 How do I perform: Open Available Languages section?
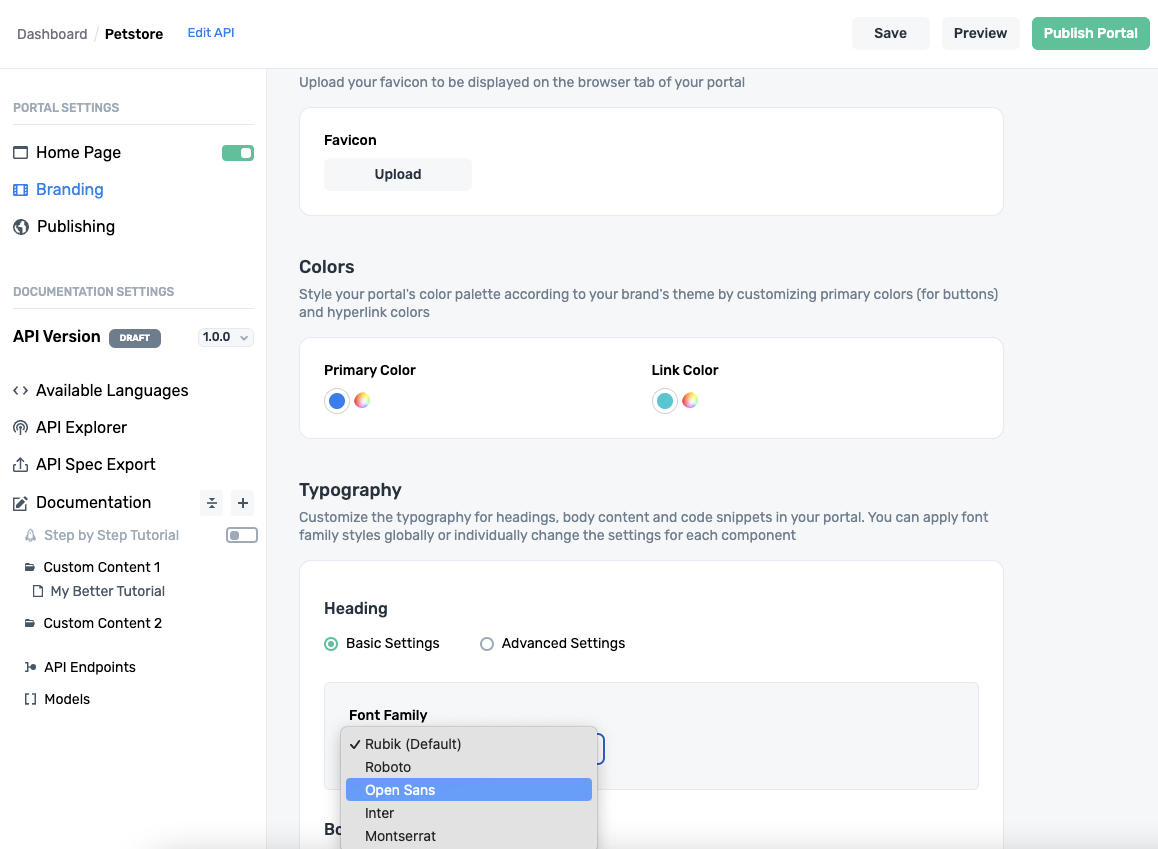click(112, 391)
